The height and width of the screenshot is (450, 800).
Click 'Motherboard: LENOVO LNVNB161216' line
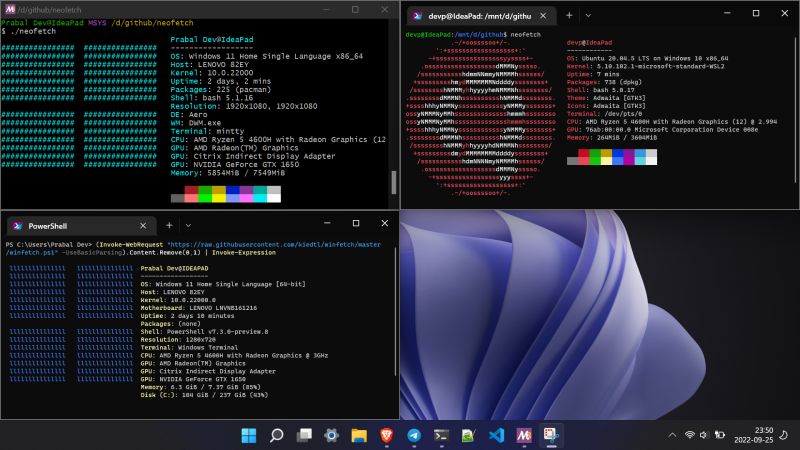click(x=198, y=308)
